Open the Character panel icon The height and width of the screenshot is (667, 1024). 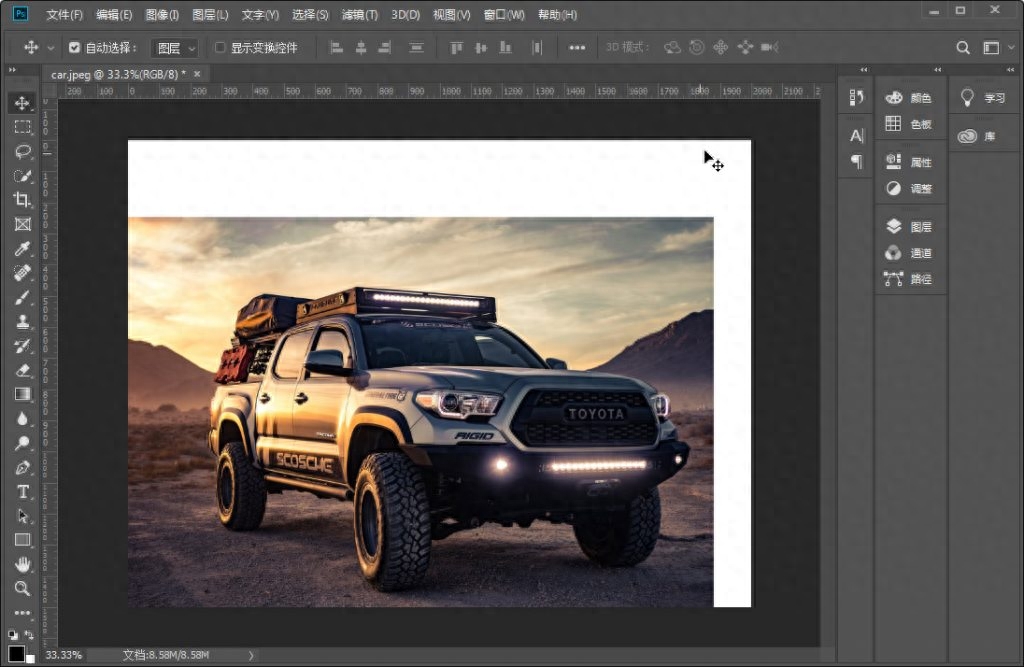tap(856, 135)
